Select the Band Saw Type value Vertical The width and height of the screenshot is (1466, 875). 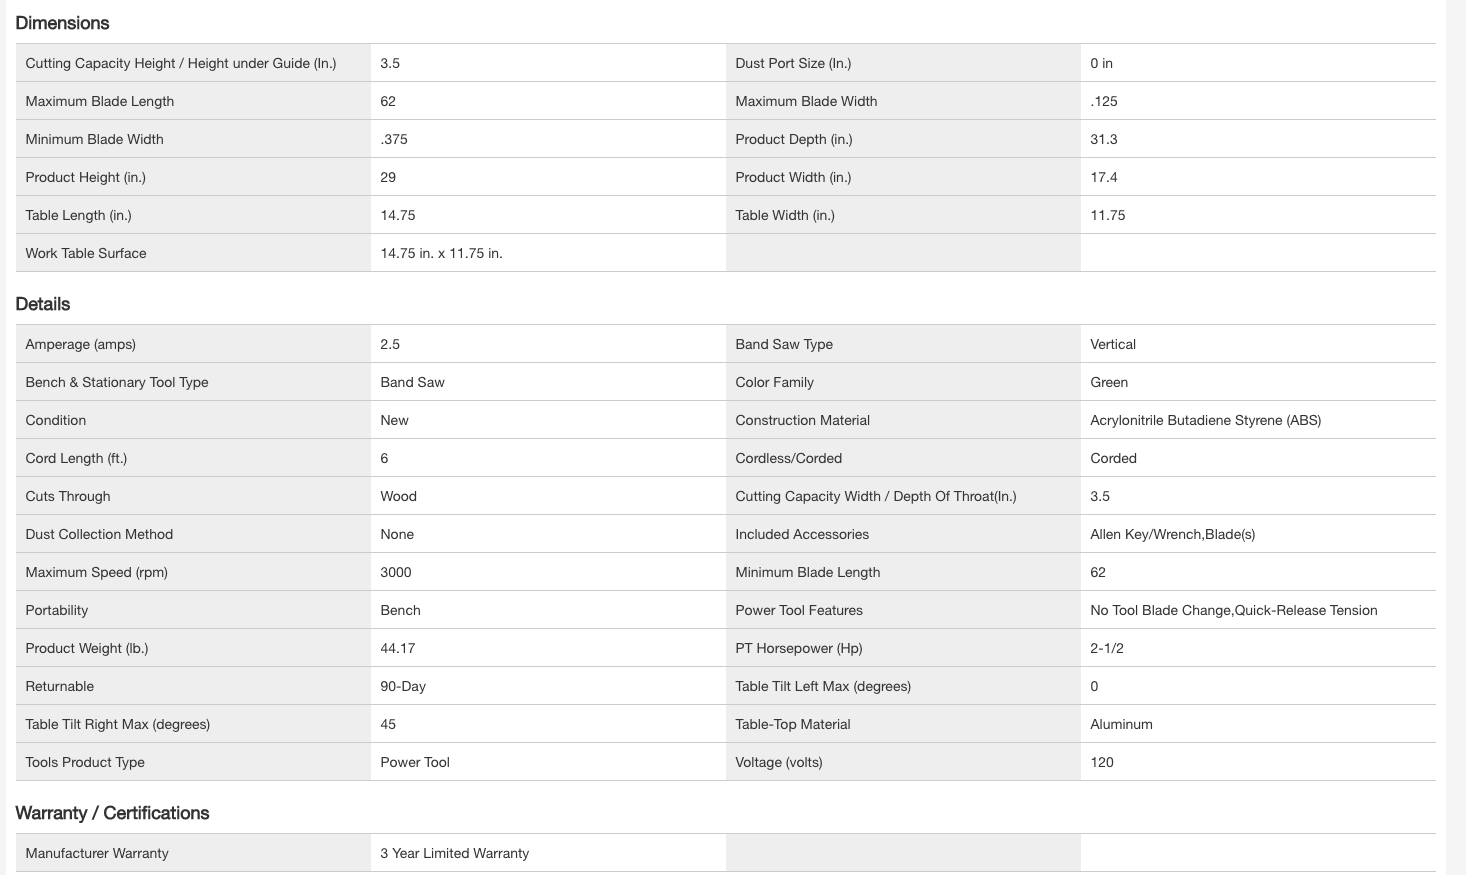tap(1113, 344)
